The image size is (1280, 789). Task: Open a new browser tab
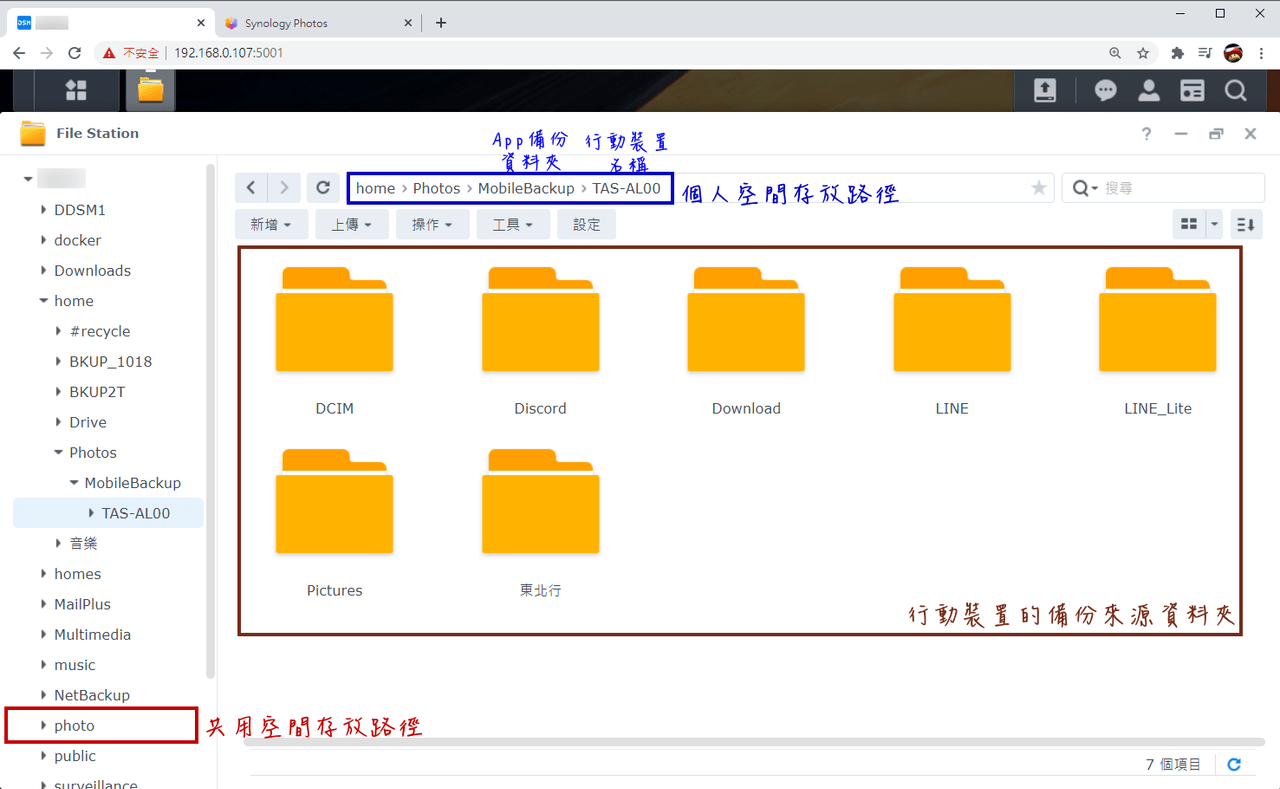pos(441,22)
